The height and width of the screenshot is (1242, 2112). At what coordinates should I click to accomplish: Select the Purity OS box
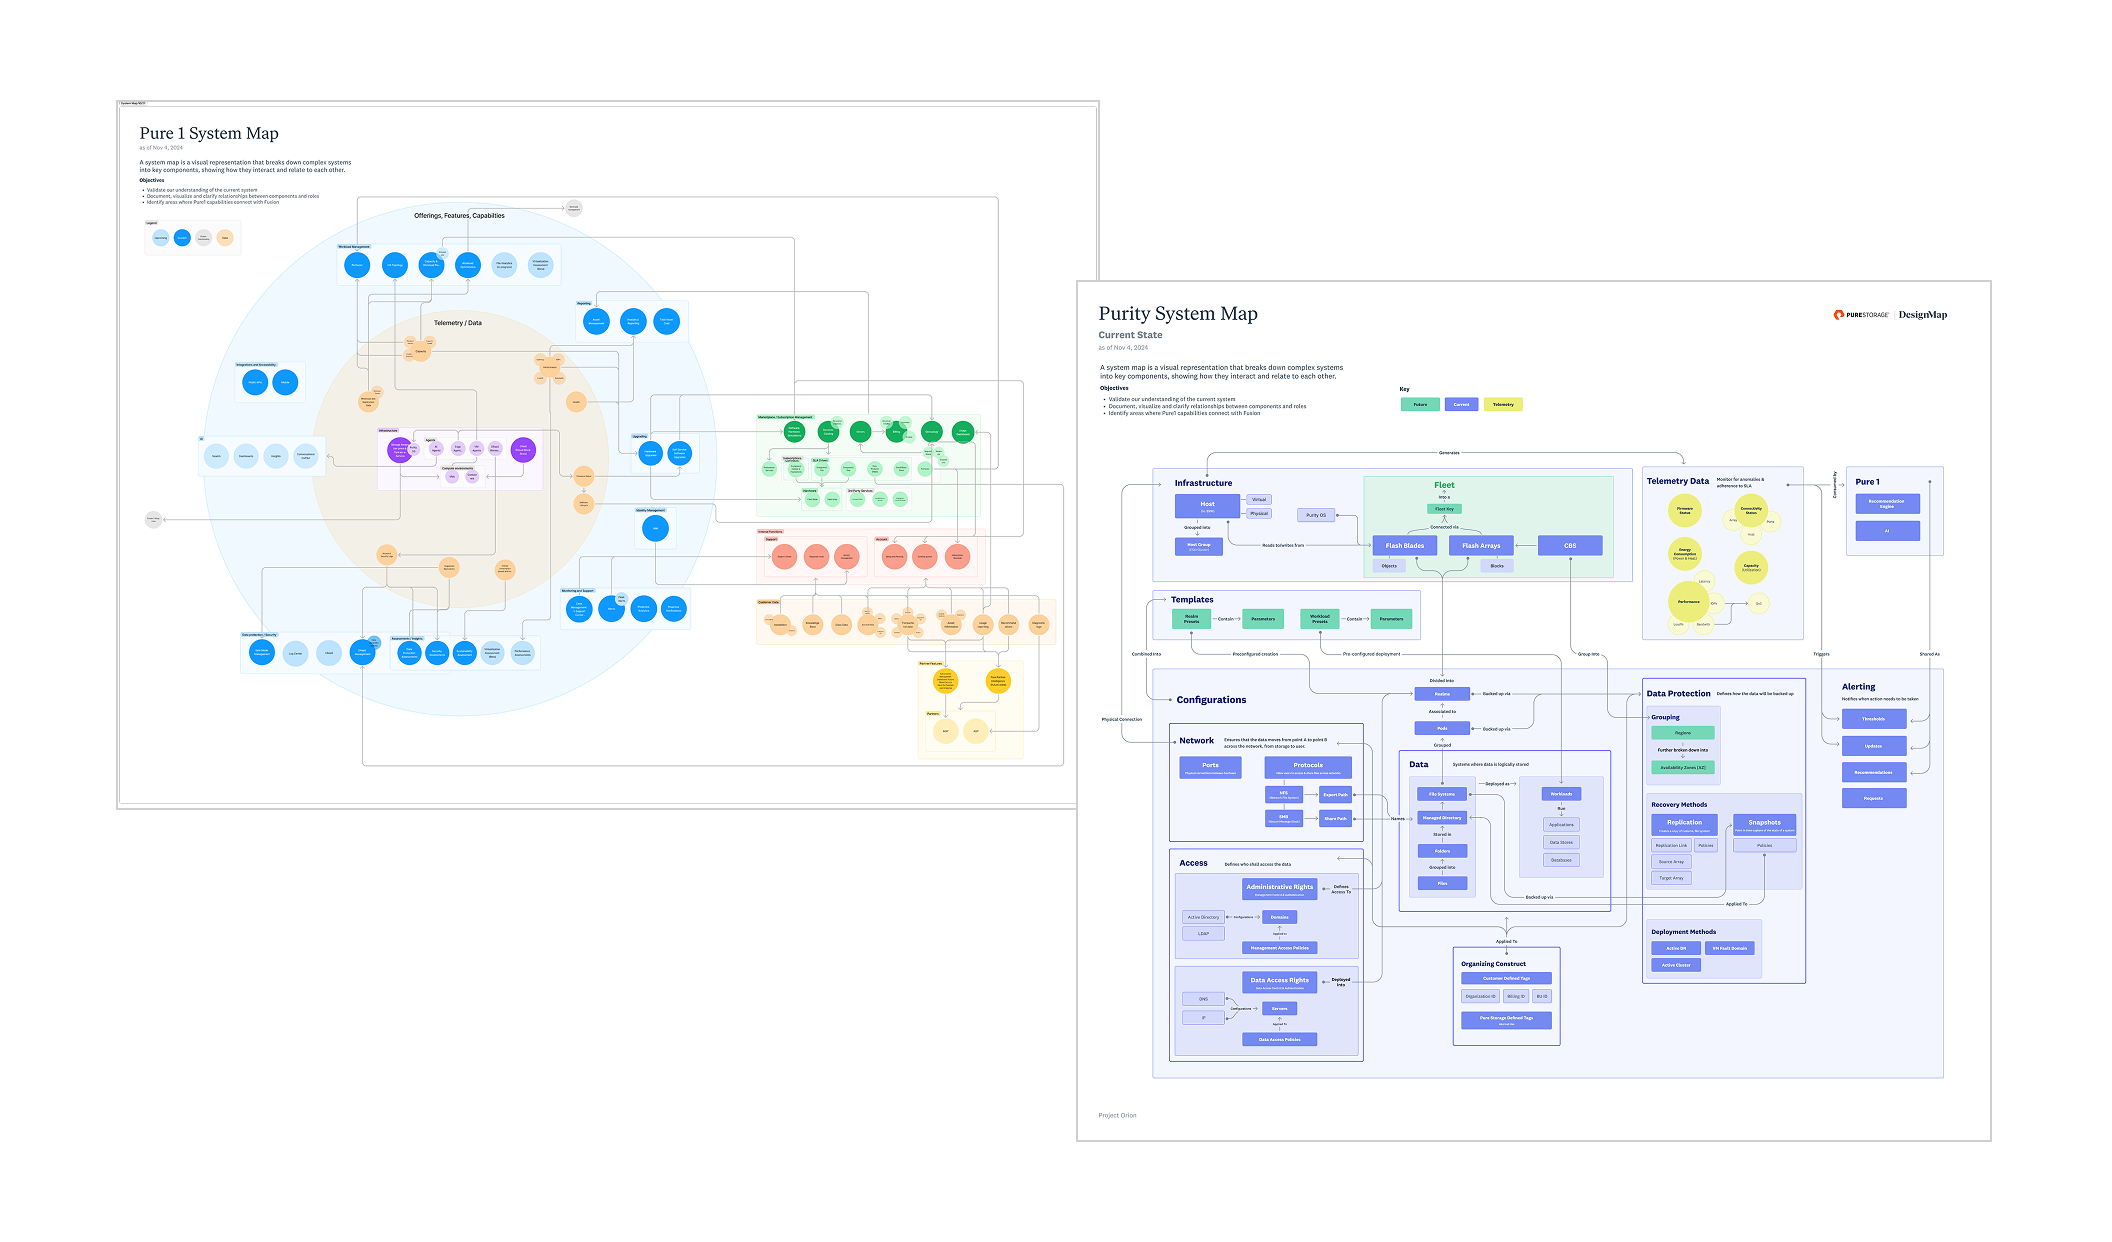[x=1315, y=515]
